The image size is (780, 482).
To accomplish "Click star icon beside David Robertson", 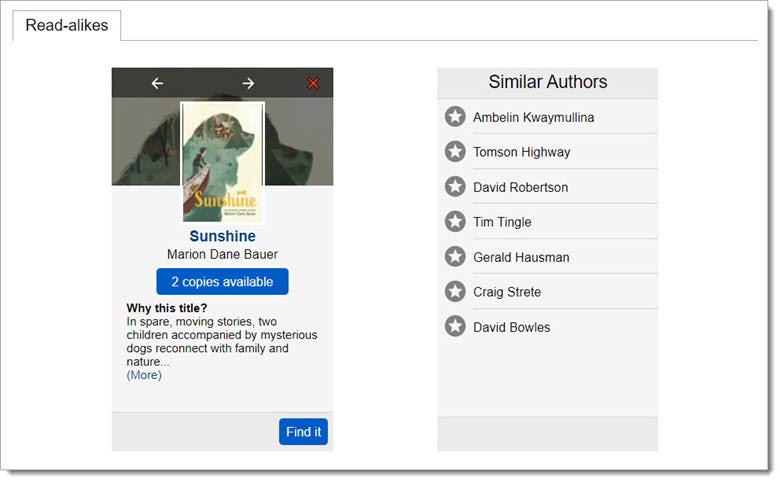I will coord(455,187).
